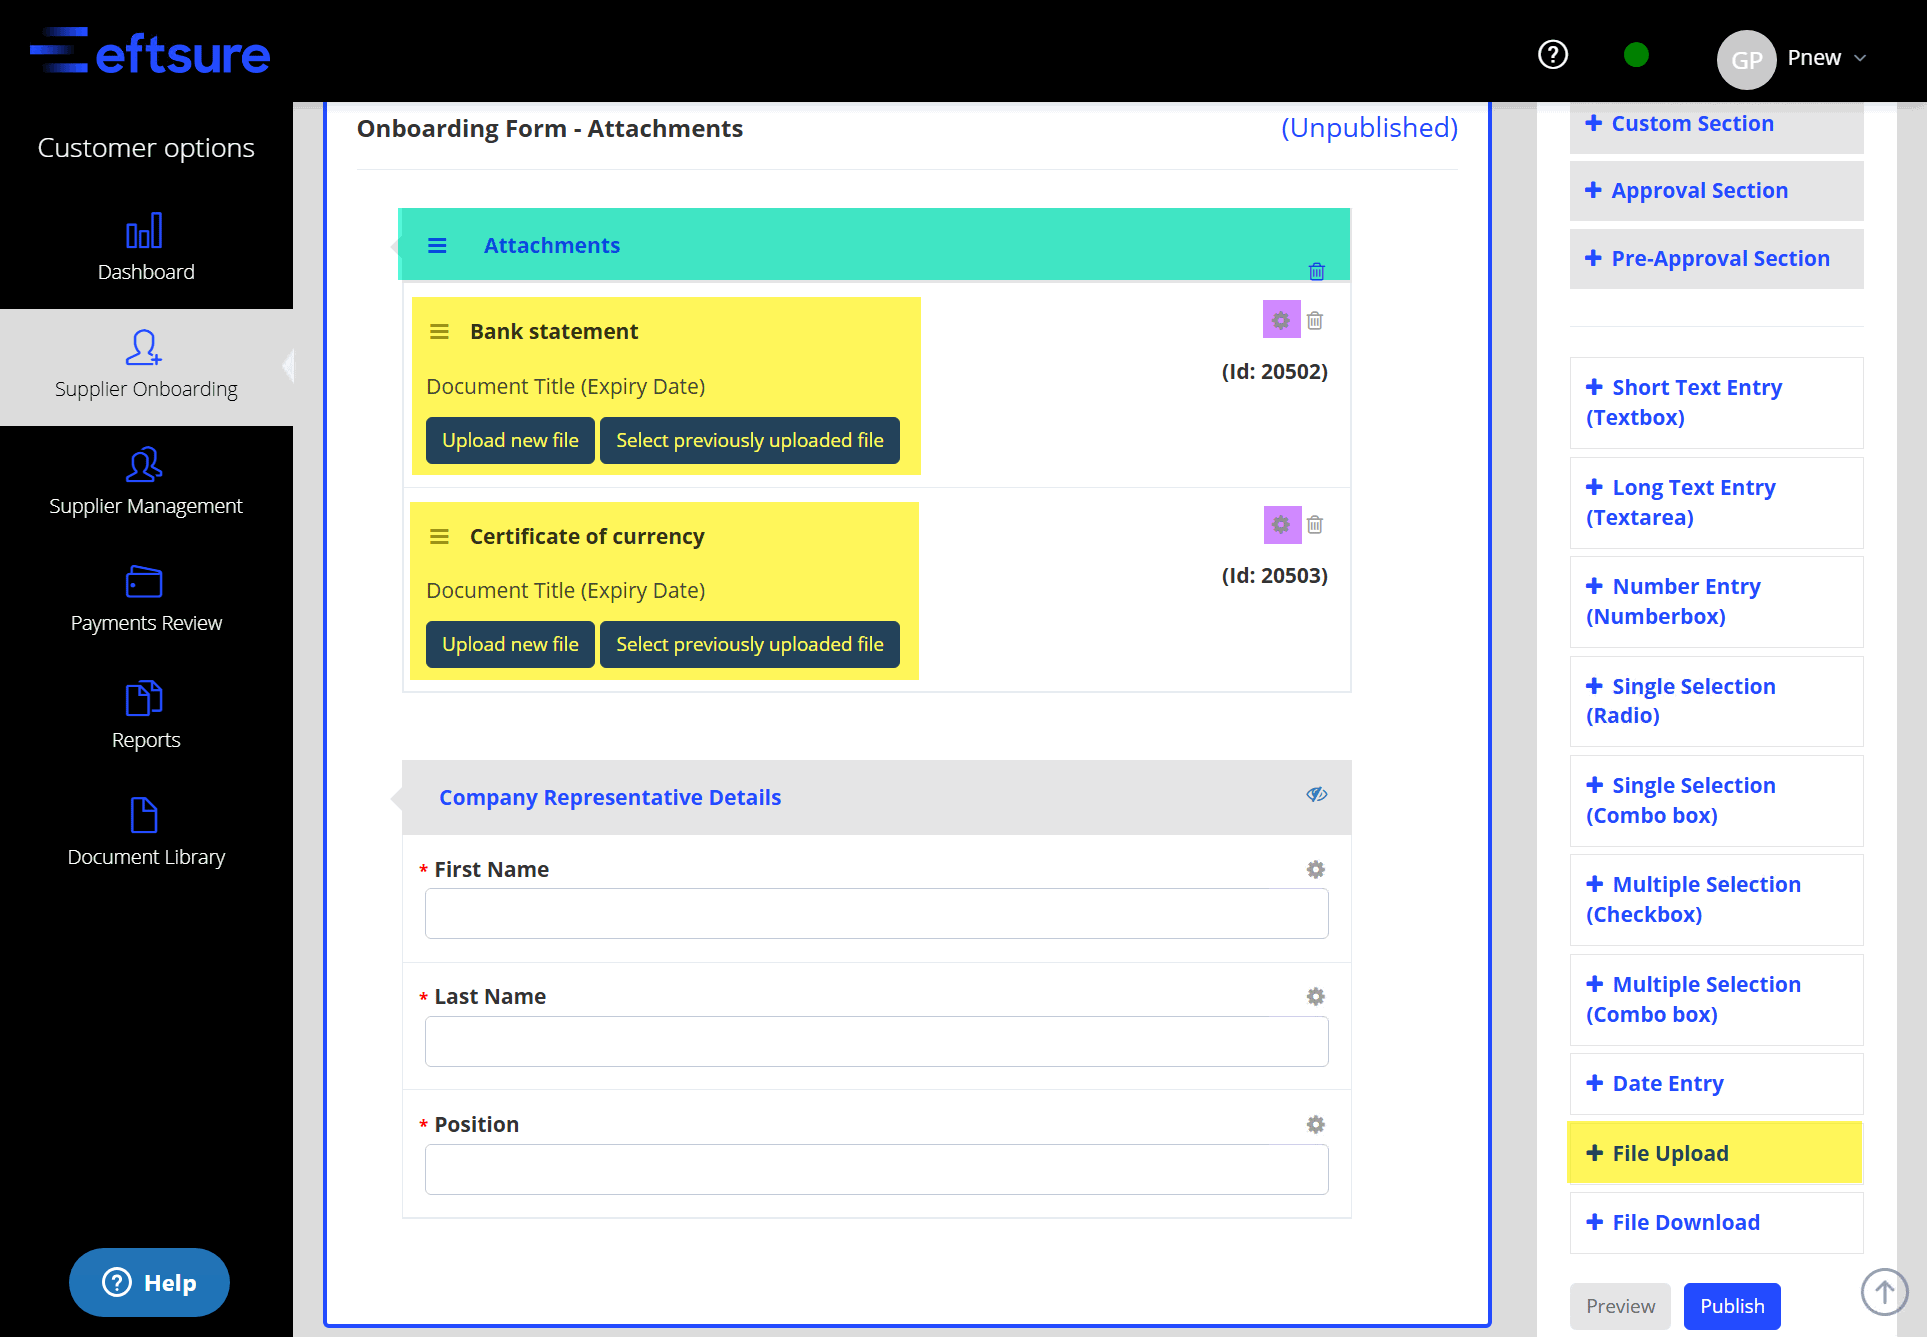Click Upload new file under Bank statement
Viewport: 1927px width, 1337px height.
pyautogui.click(x=510, y=440)
